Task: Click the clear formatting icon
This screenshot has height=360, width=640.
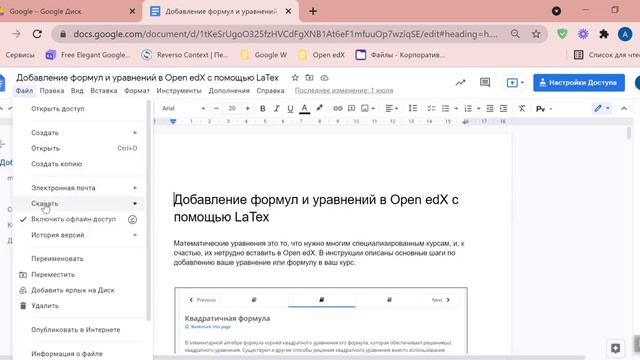Action: coord(522,109)
